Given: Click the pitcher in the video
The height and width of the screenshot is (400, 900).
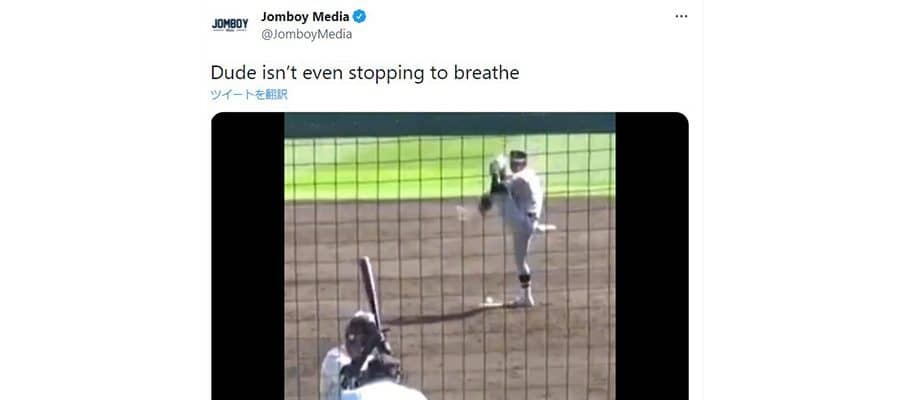Looking at the screenshot, I should coord(517,227).
